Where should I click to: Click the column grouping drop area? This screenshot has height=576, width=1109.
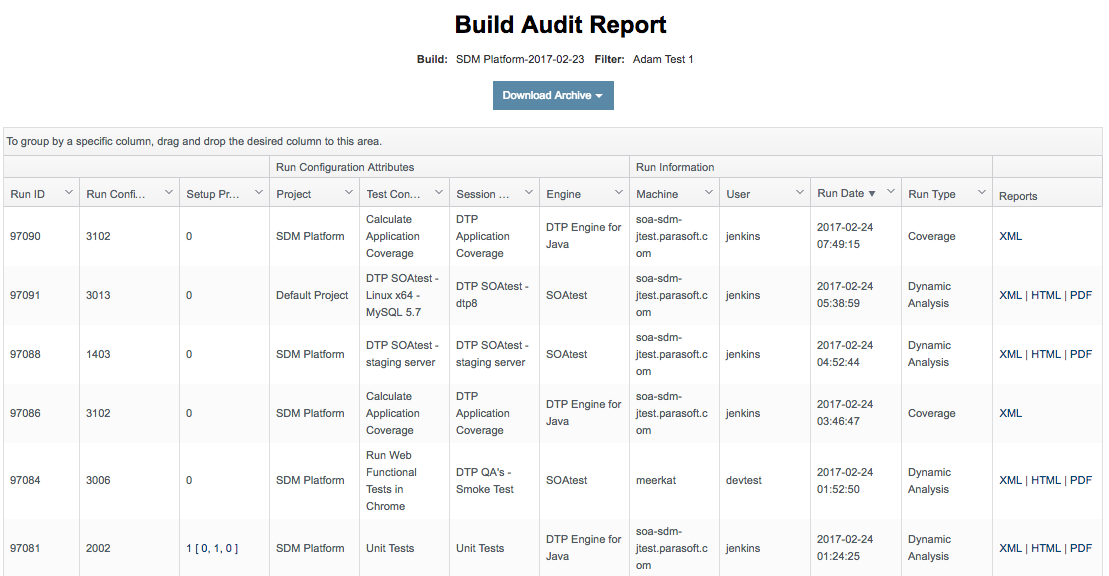coord(552,142)
